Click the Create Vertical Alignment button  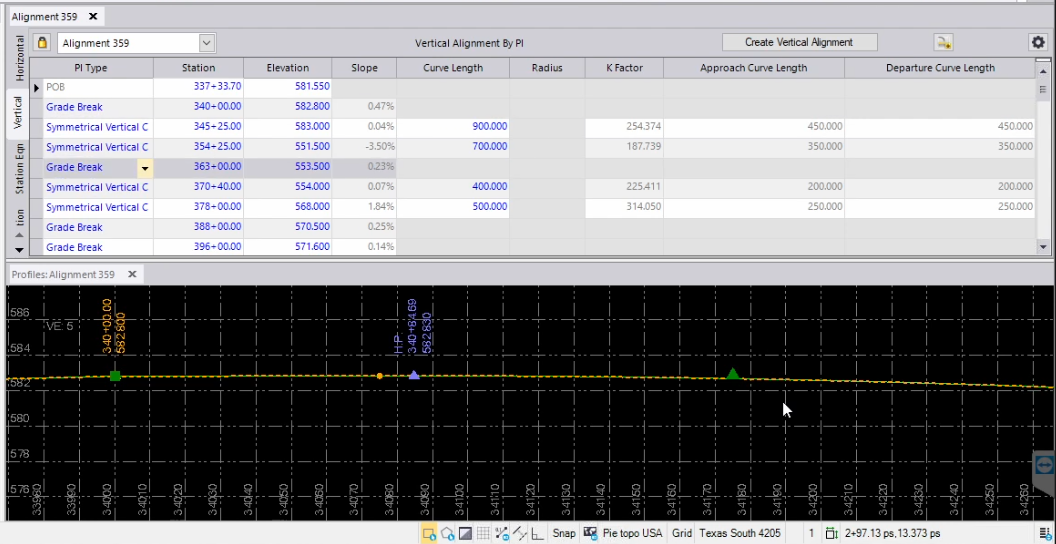click(799, 42)
